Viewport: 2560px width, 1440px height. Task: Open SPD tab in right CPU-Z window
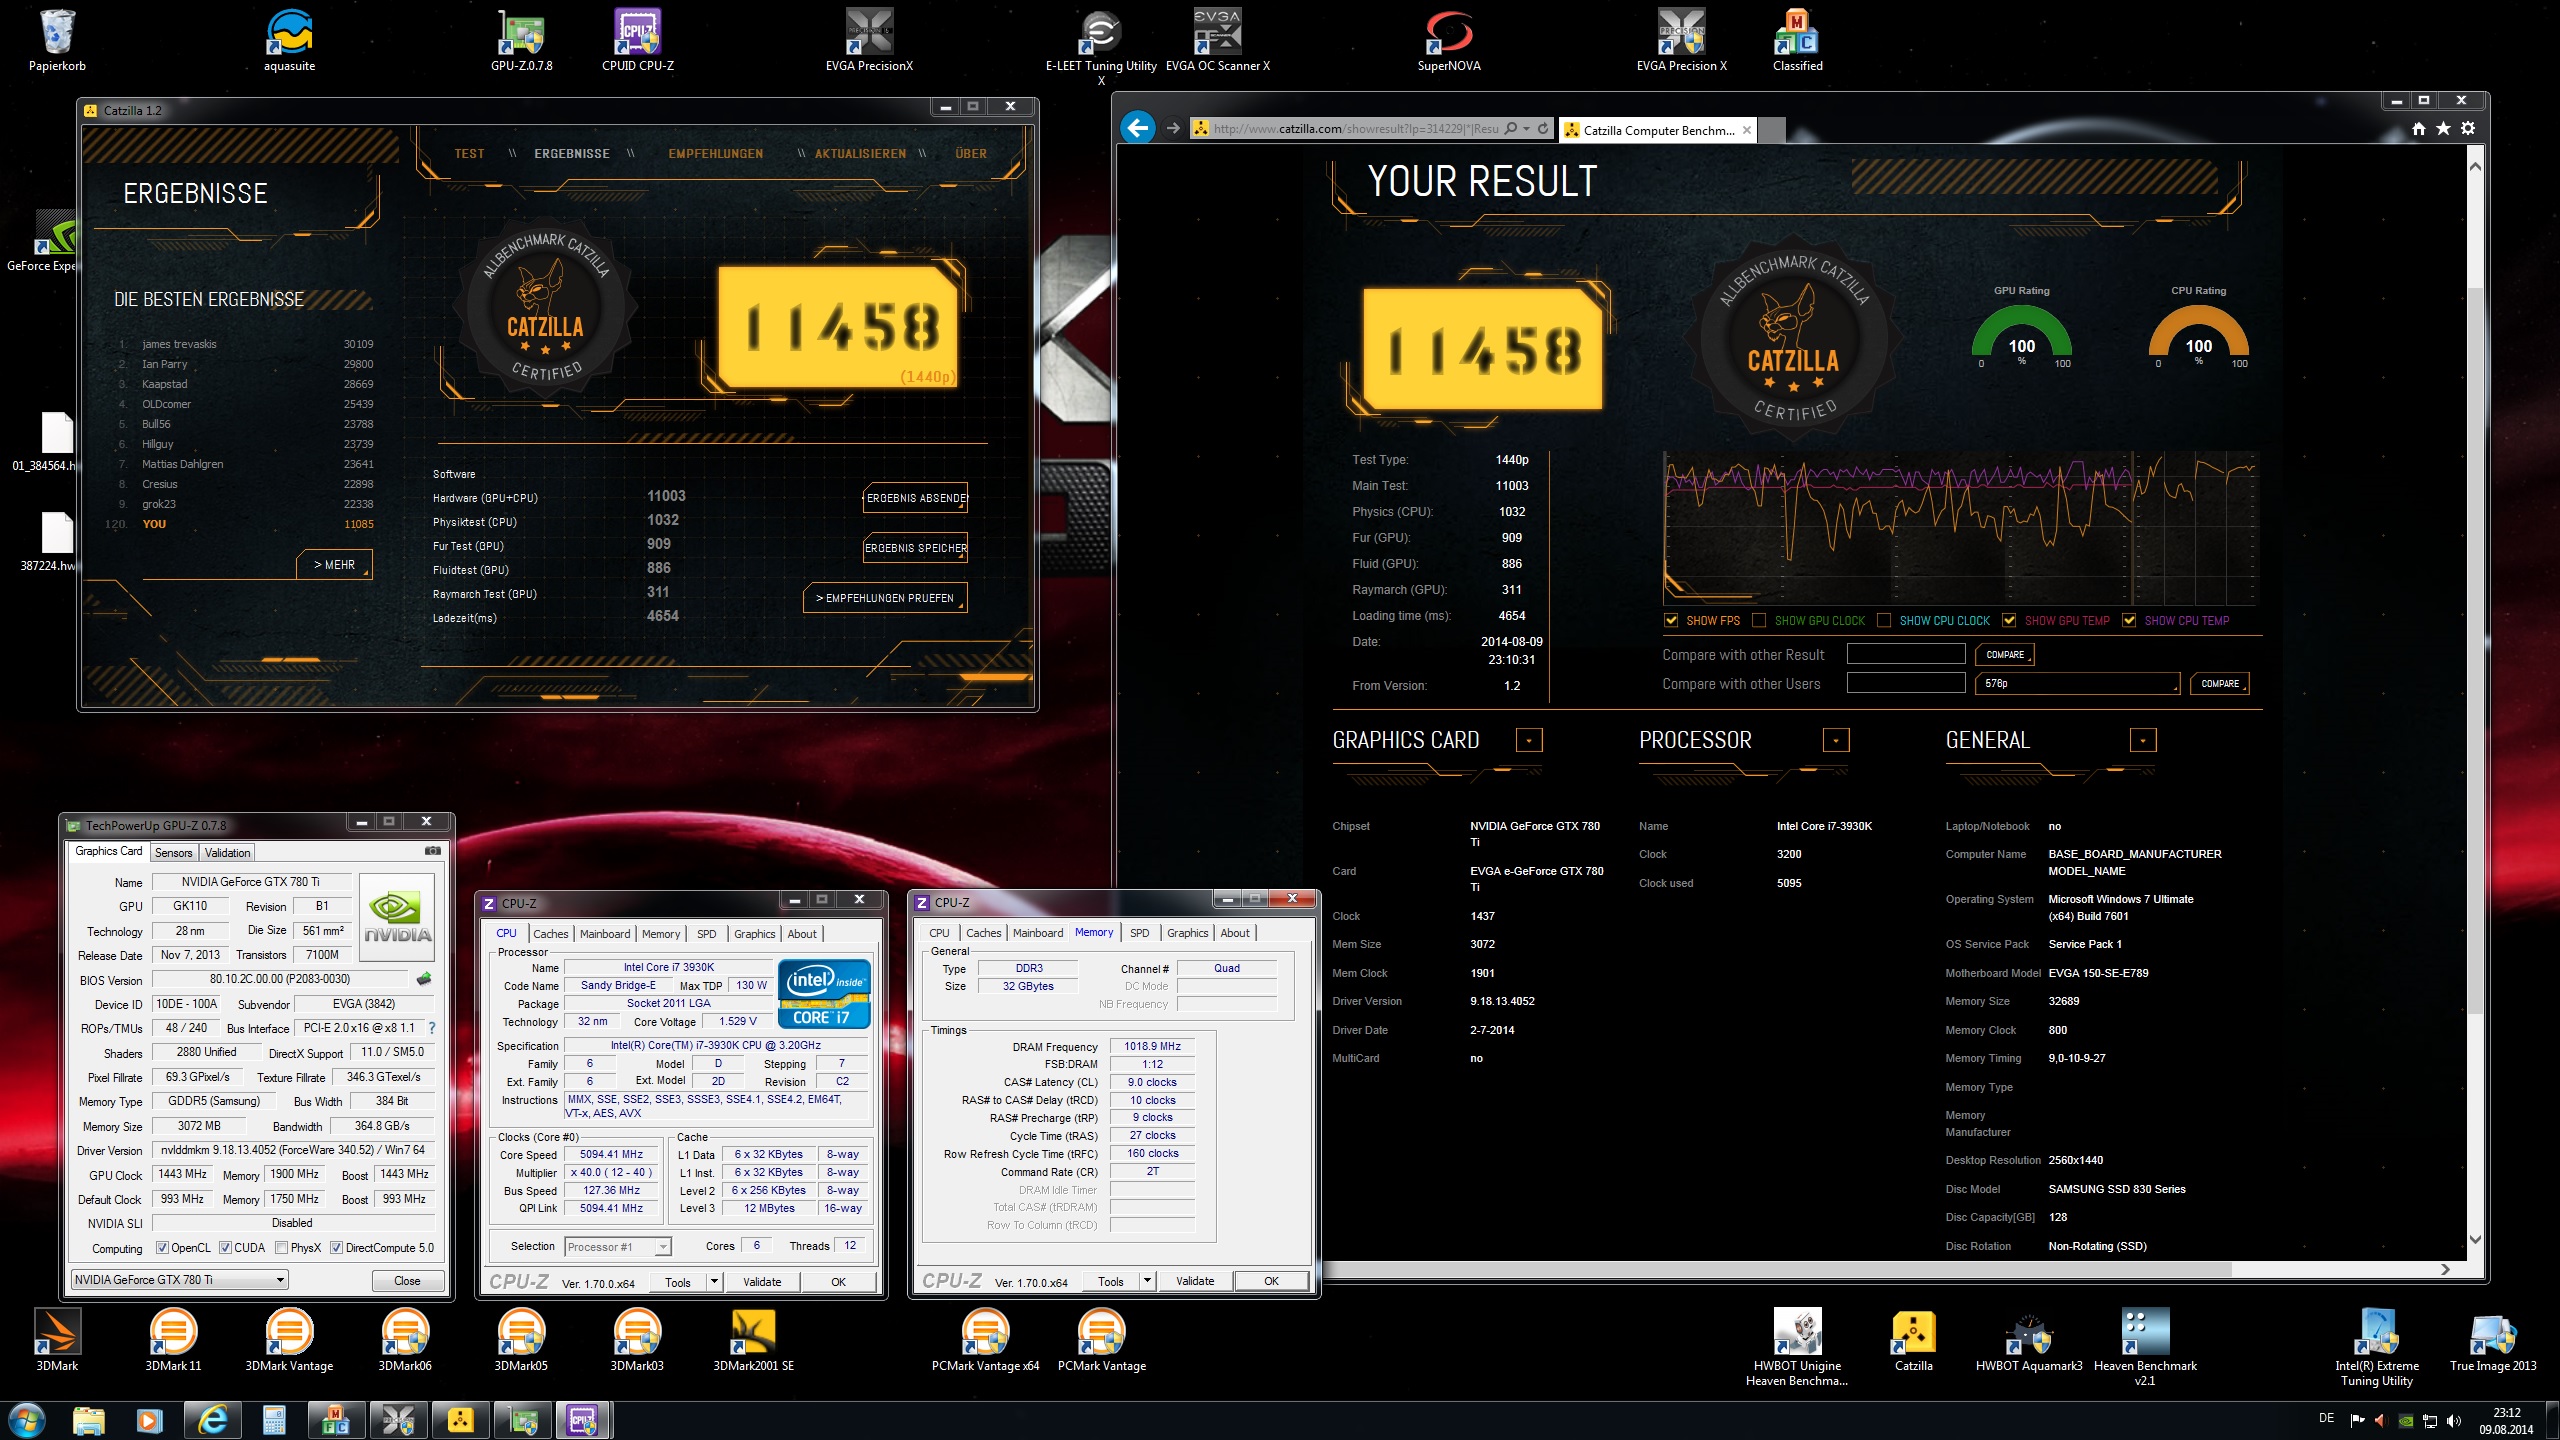pos(1139,933)
